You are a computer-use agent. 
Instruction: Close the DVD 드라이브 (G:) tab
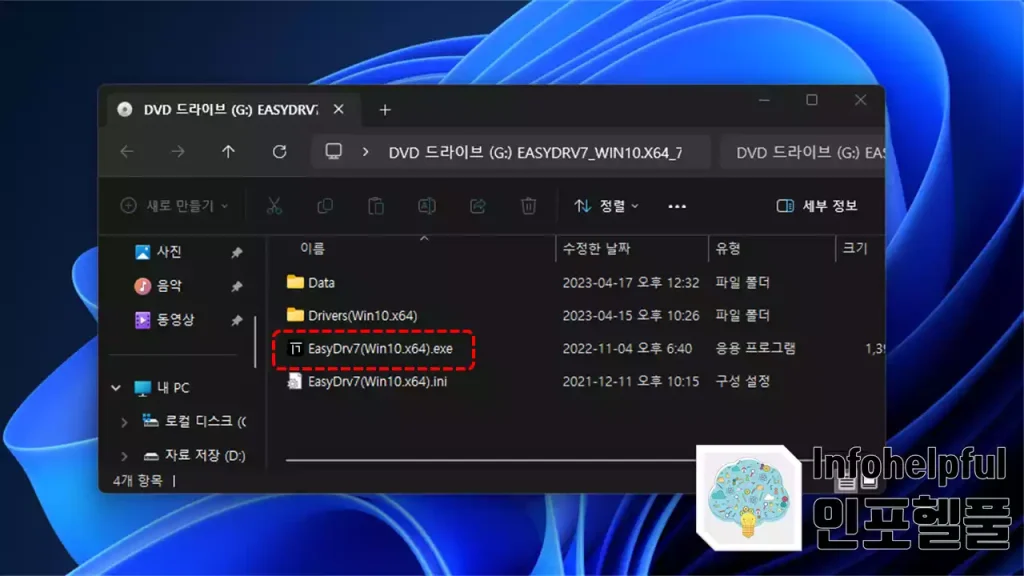[x=338, y=109]
